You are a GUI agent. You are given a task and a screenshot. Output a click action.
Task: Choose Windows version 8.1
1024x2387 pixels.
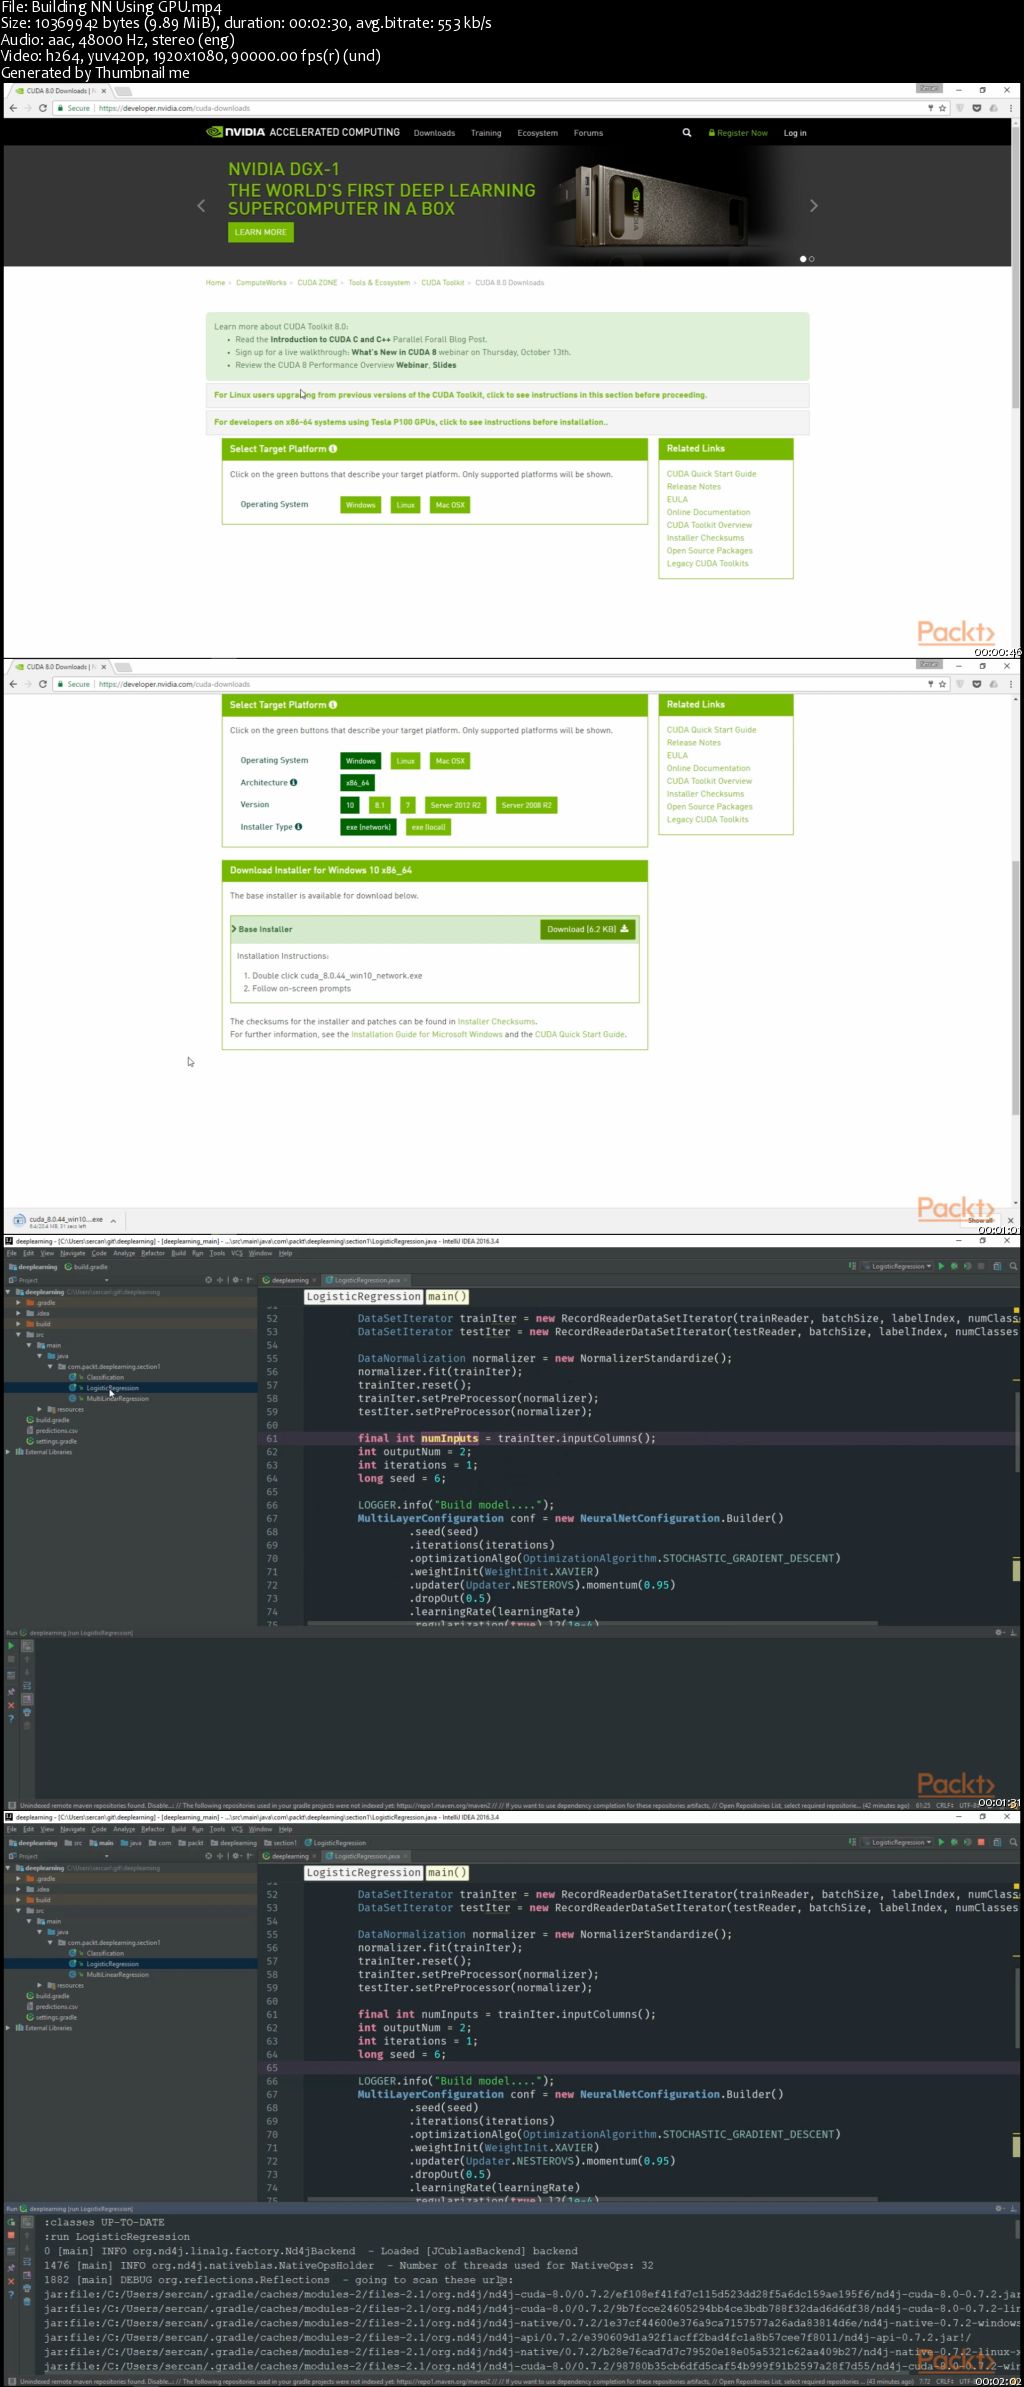tap(379, 805)
